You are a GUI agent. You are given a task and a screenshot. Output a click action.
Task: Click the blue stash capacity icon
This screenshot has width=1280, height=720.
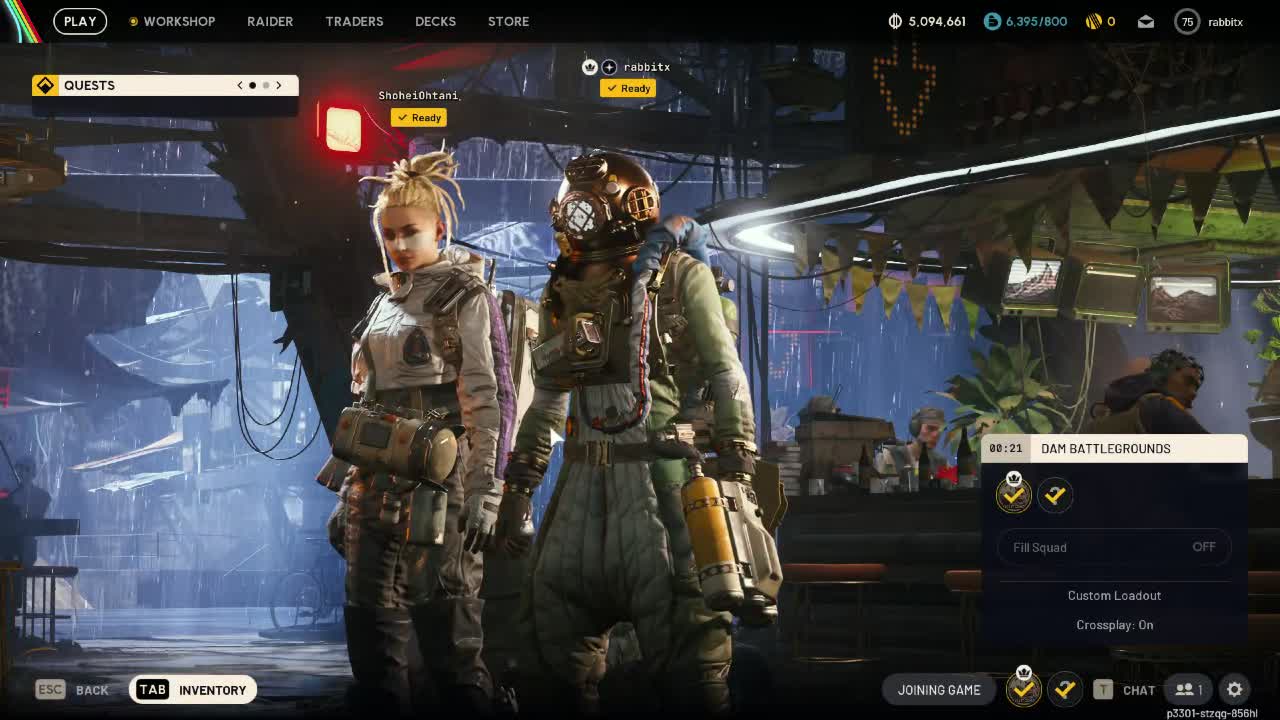[992, 21]
